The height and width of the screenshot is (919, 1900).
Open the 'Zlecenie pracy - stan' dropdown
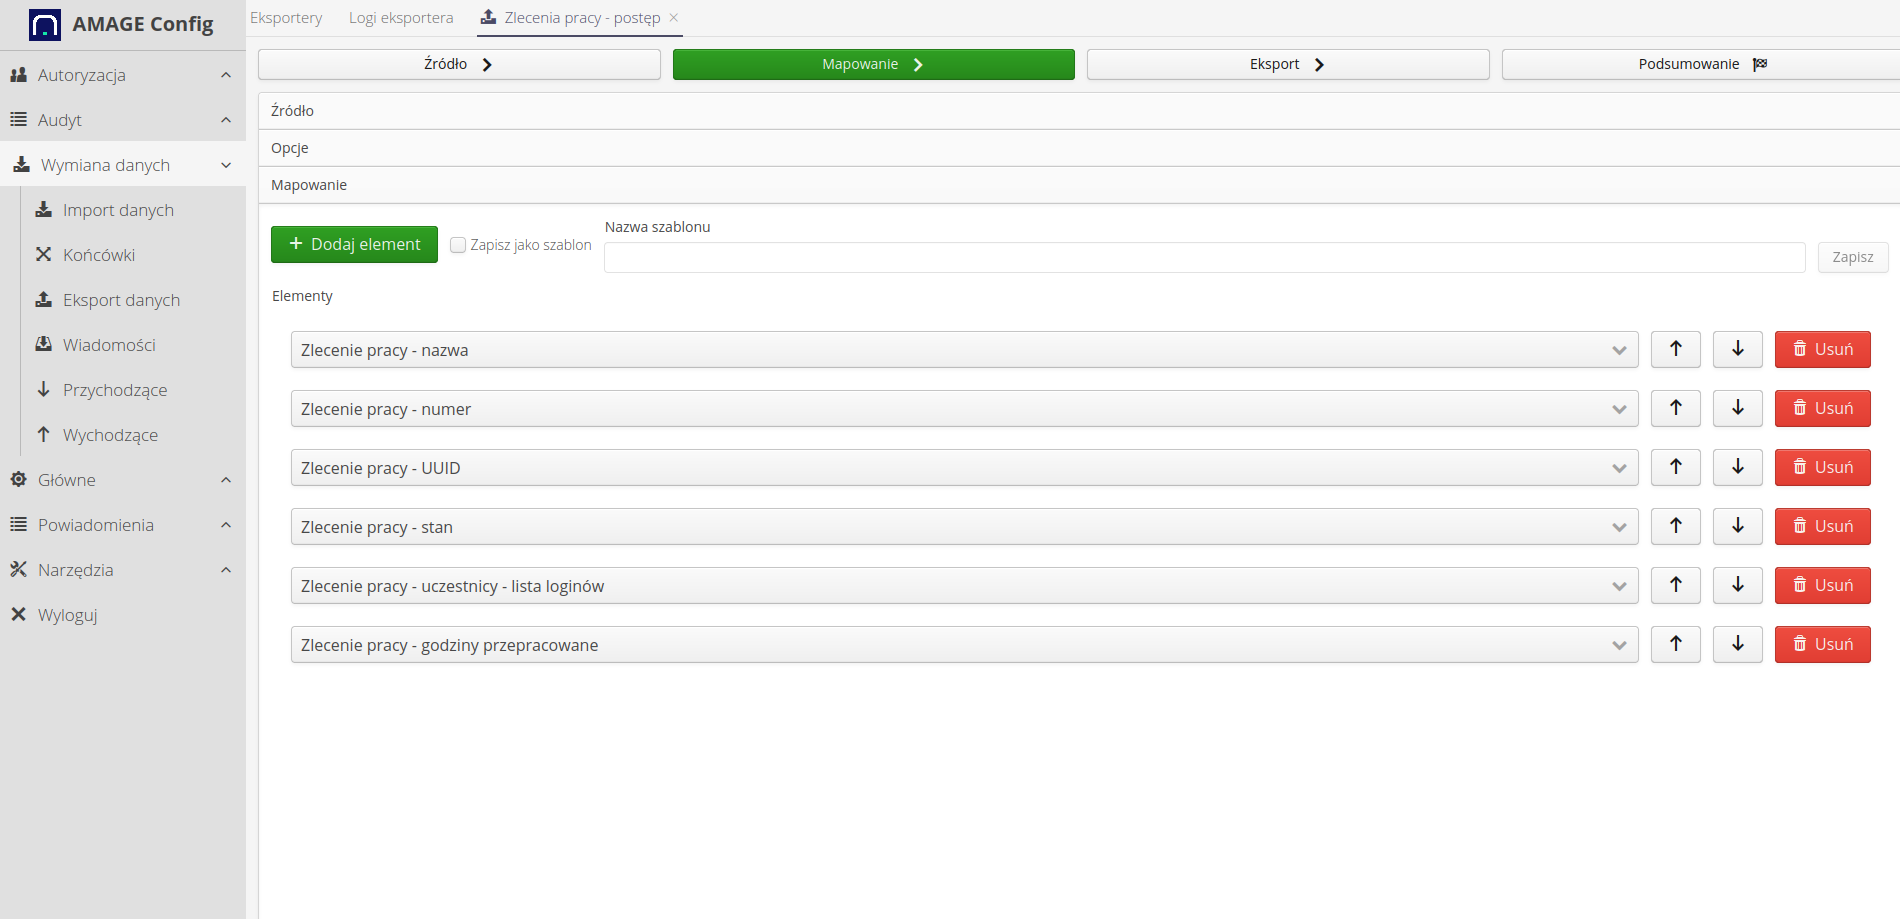pos(963,527)
